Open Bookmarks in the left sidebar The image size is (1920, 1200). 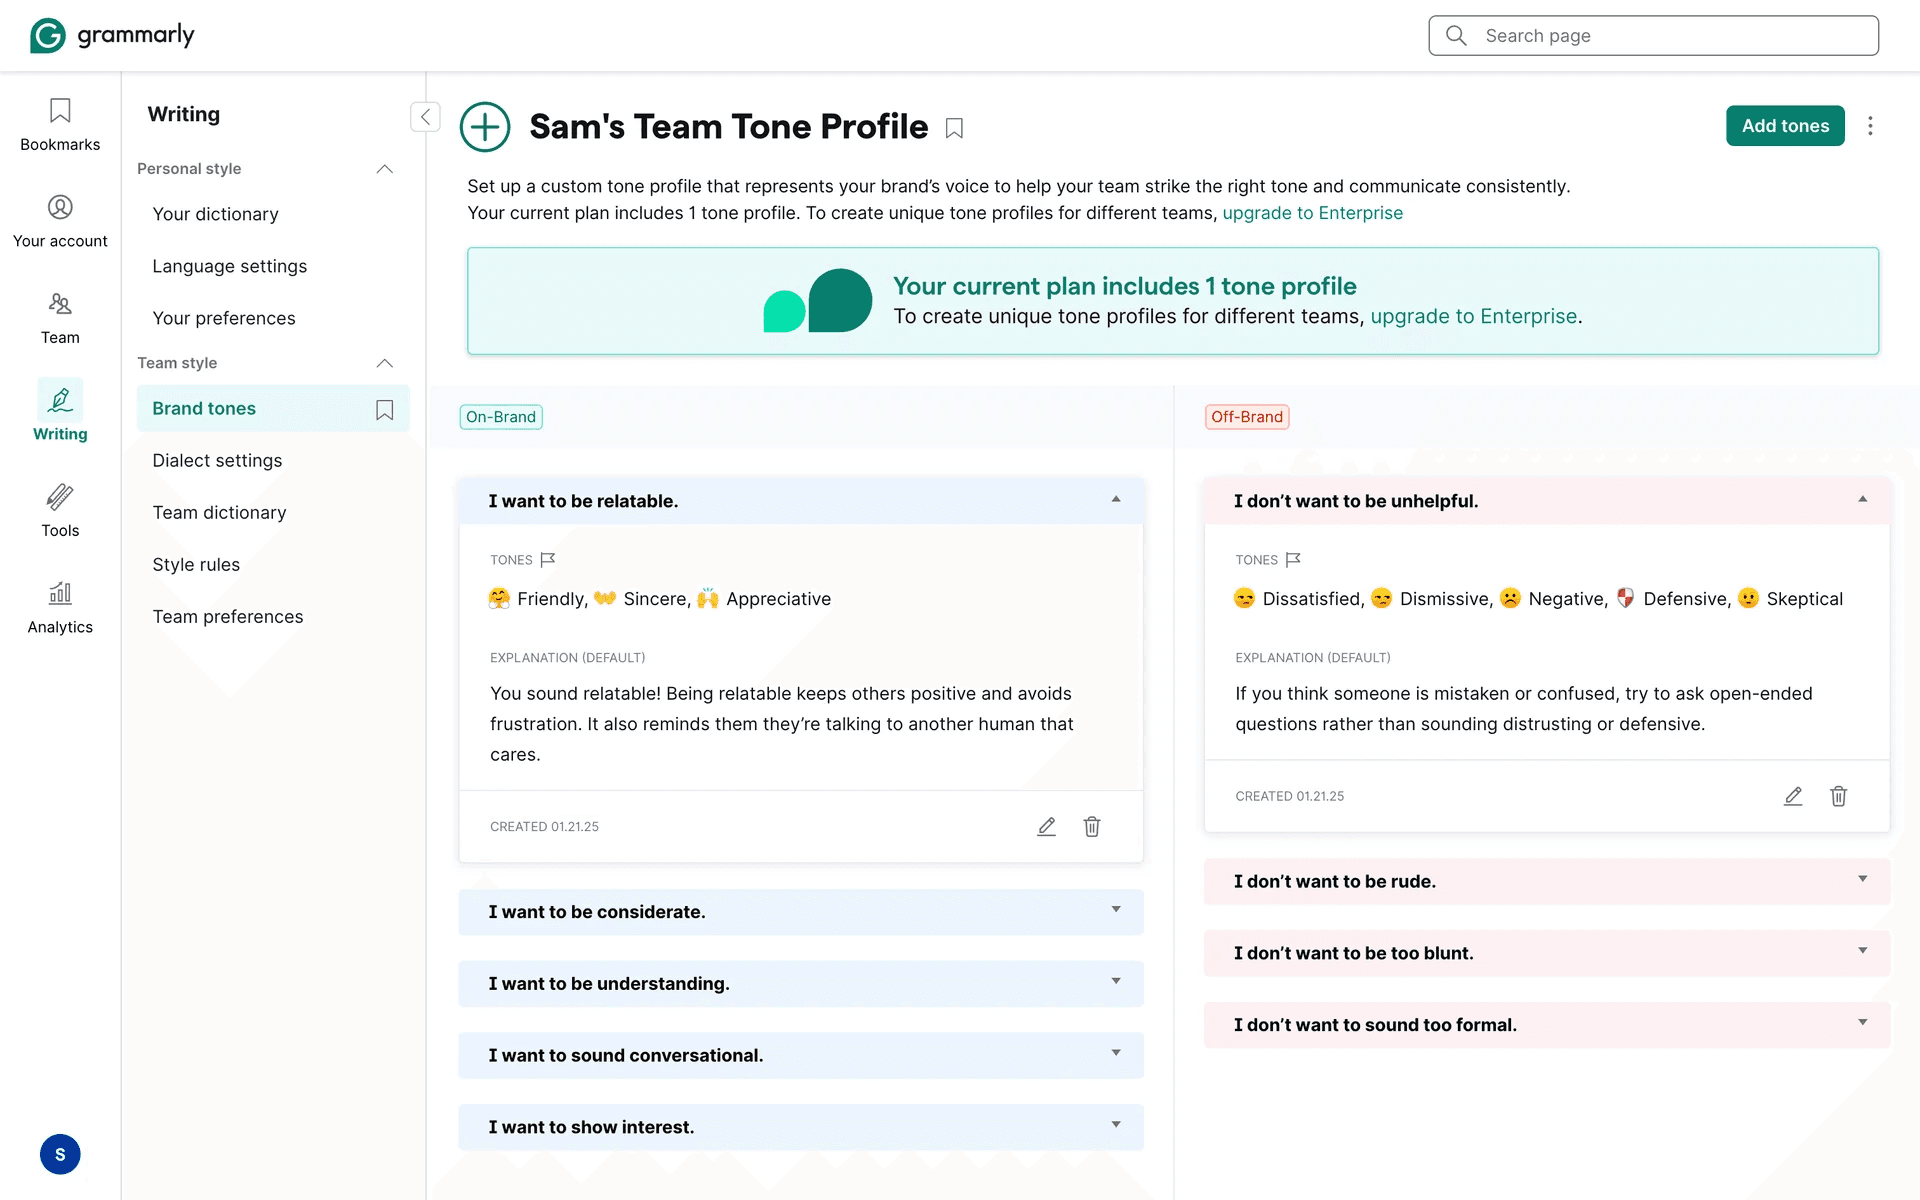point(60,124)
